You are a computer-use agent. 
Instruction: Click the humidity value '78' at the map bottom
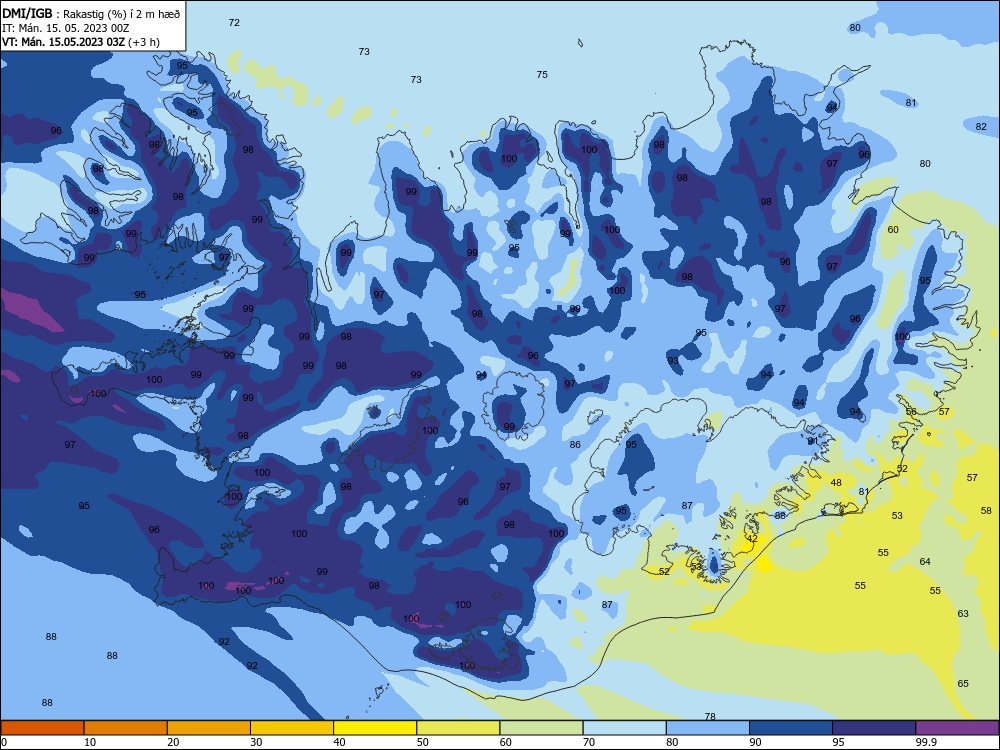tap(710, 716)
